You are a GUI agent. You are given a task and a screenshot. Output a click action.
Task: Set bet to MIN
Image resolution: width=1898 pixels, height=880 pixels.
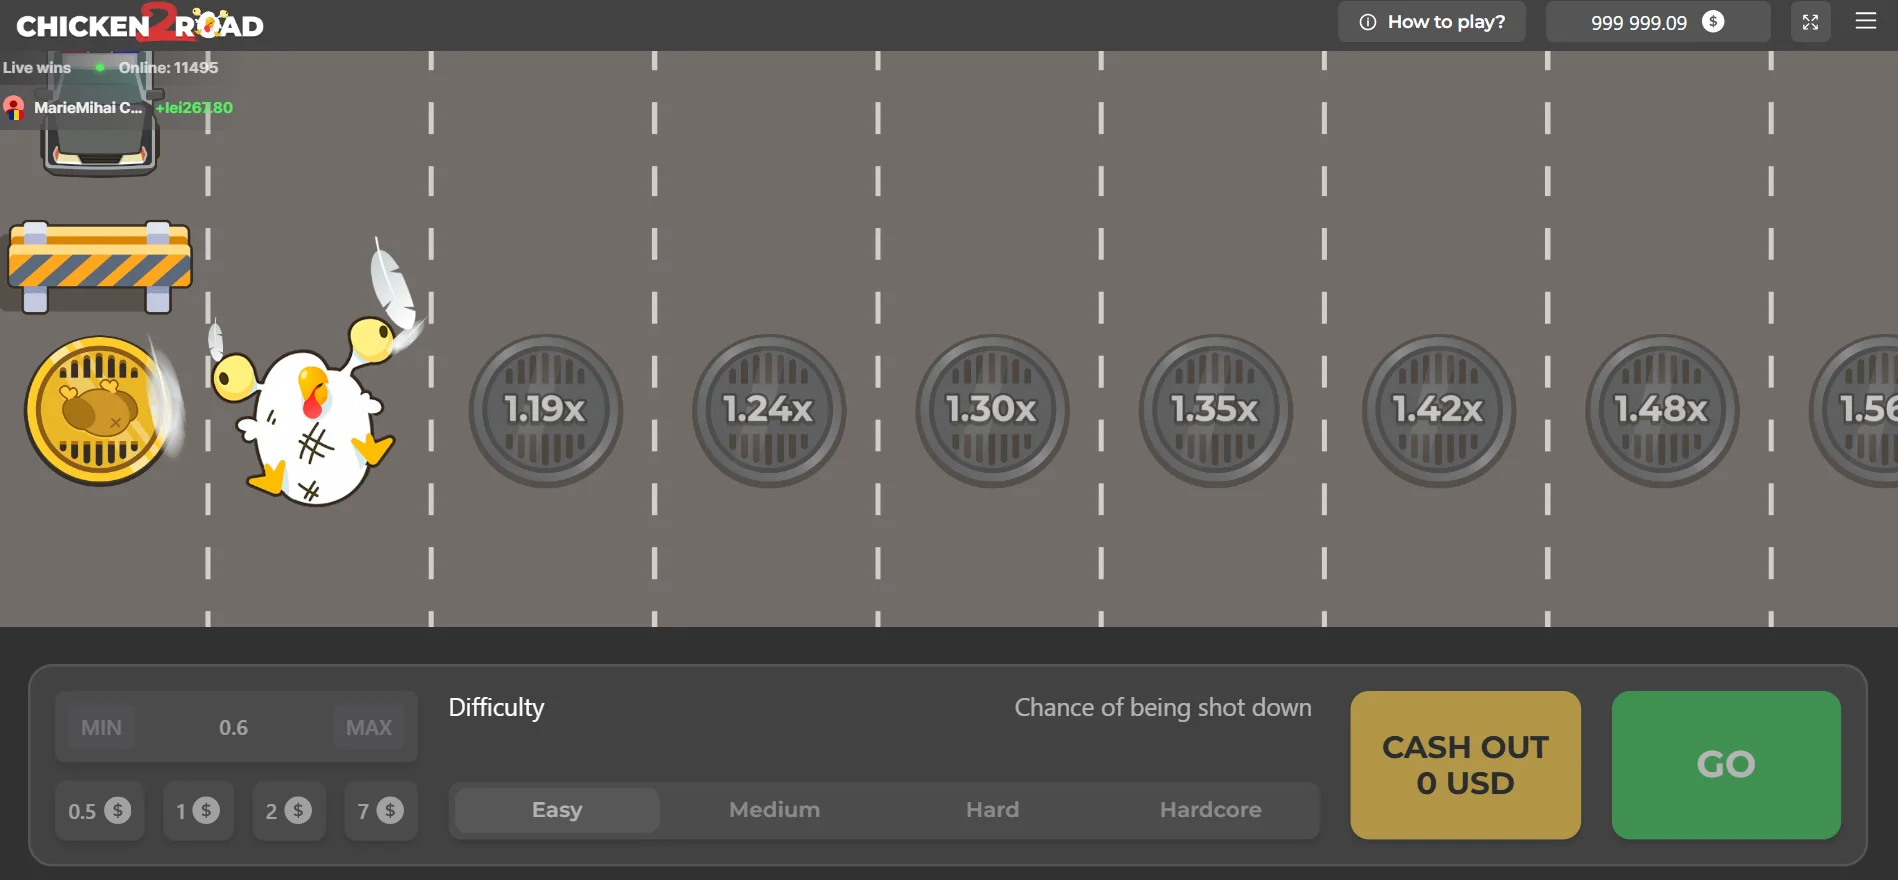coord(101,727)
